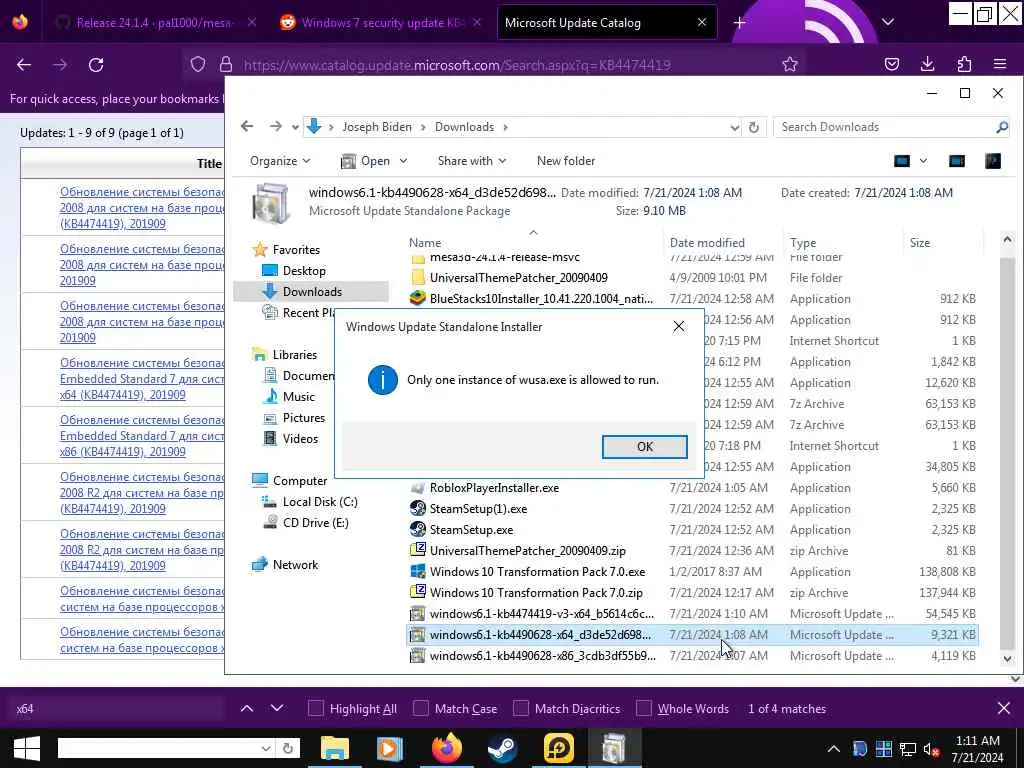Close the Microsoft Update Catalog tab
Screen dimensions: 1024x768
(701, 22)
